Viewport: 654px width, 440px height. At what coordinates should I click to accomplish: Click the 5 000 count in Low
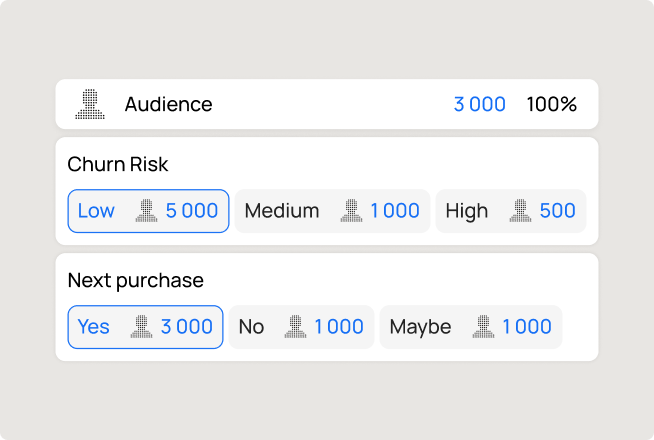(x=192, y=211)
